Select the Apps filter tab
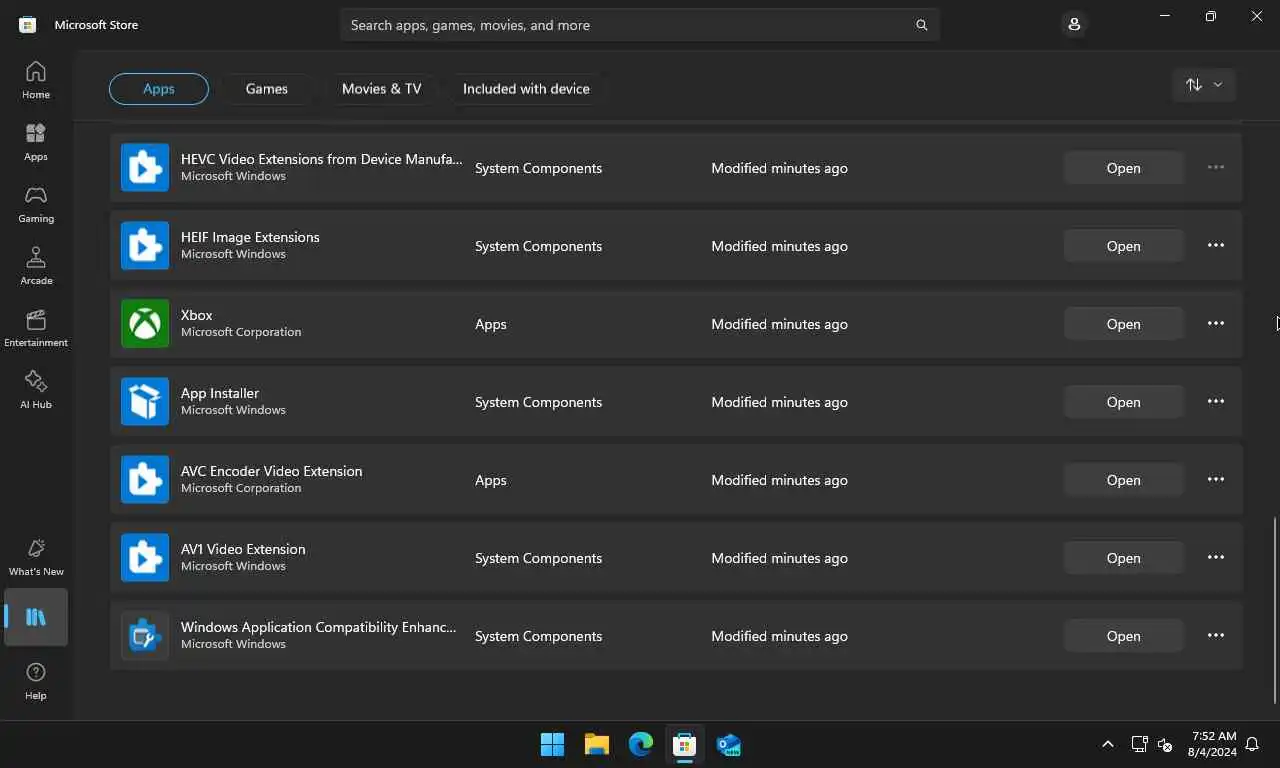Viewport: 1280px width, 768px height. point(159,89)
